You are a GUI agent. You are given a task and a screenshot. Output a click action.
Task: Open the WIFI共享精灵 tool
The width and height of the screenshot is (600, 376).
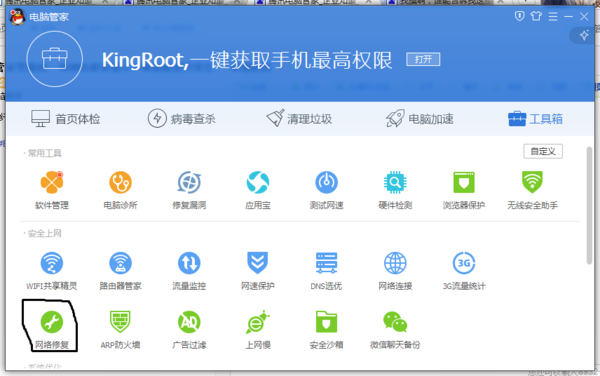[52, 271]
